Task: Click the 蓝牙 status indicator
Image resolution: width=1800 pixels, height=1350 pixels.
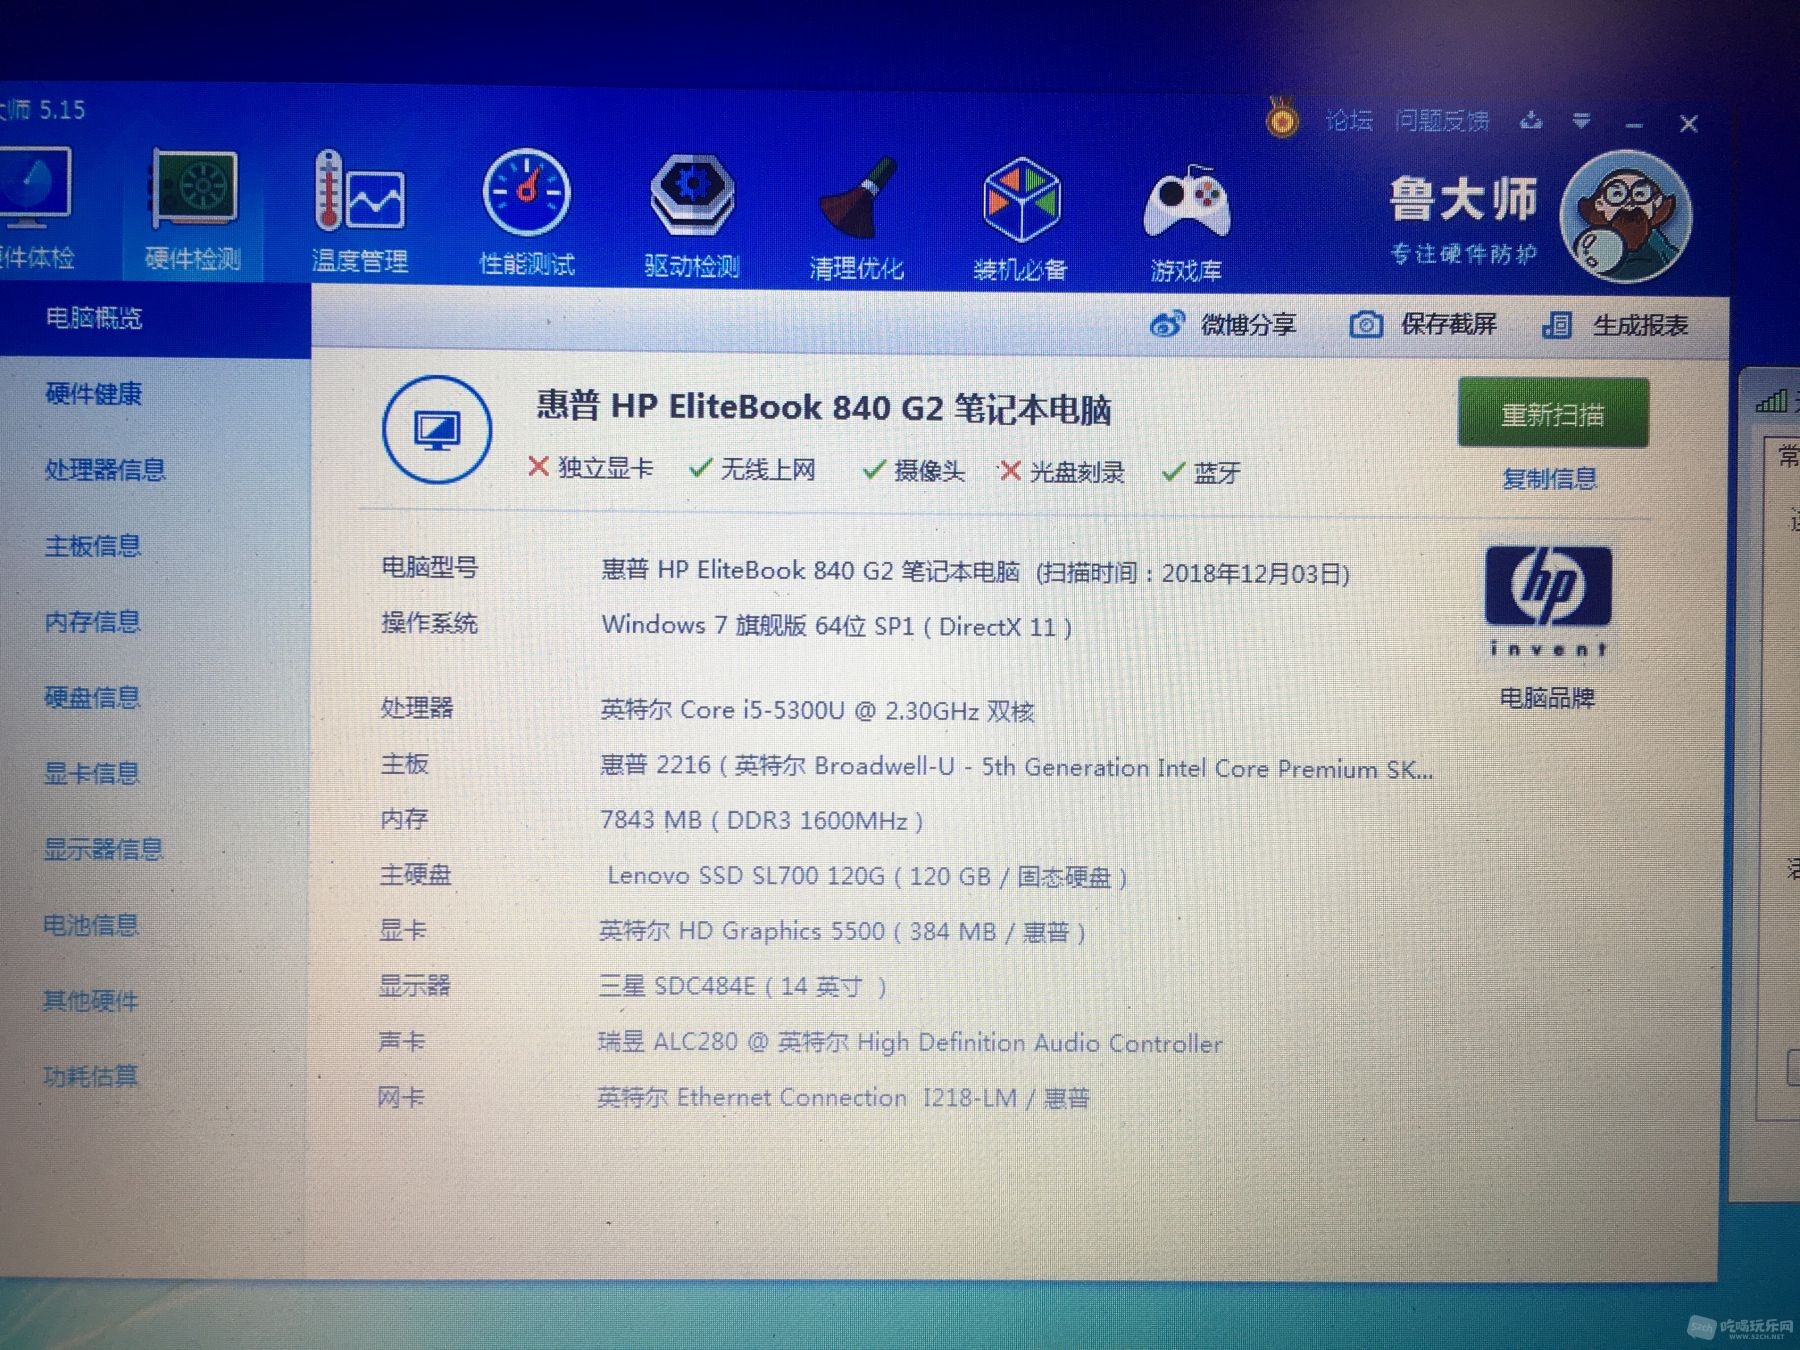Action: coord(1201,472)
